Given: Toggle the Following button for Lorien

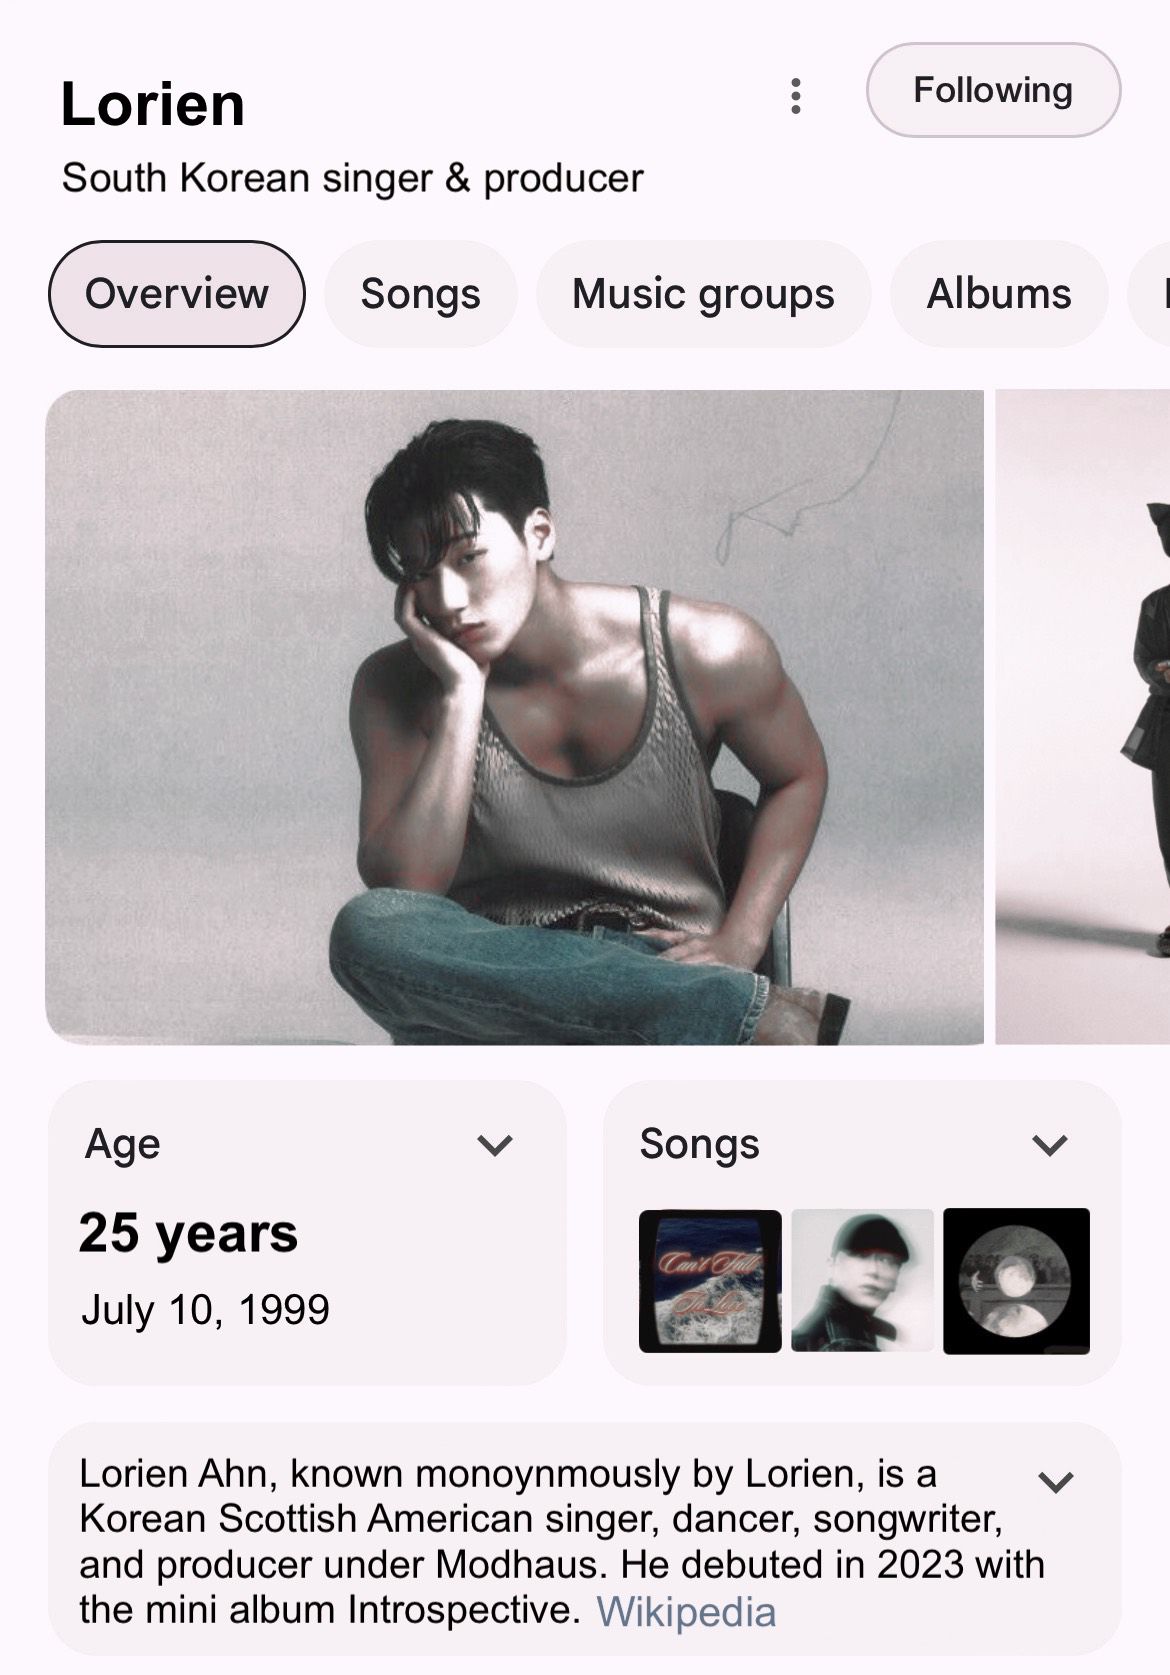Looking at the screenshot, I should click(993, 90).
